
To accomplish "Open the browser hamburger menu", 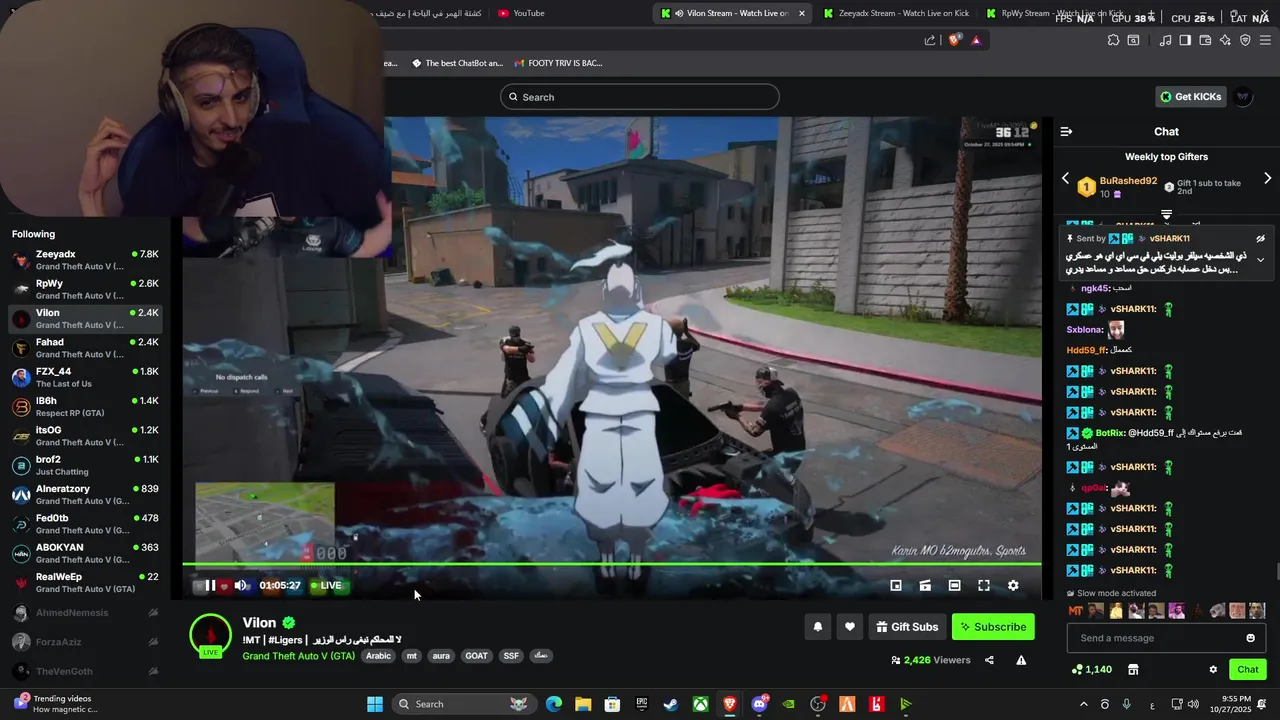I will pyautogui.click(x=1265, y=40).
